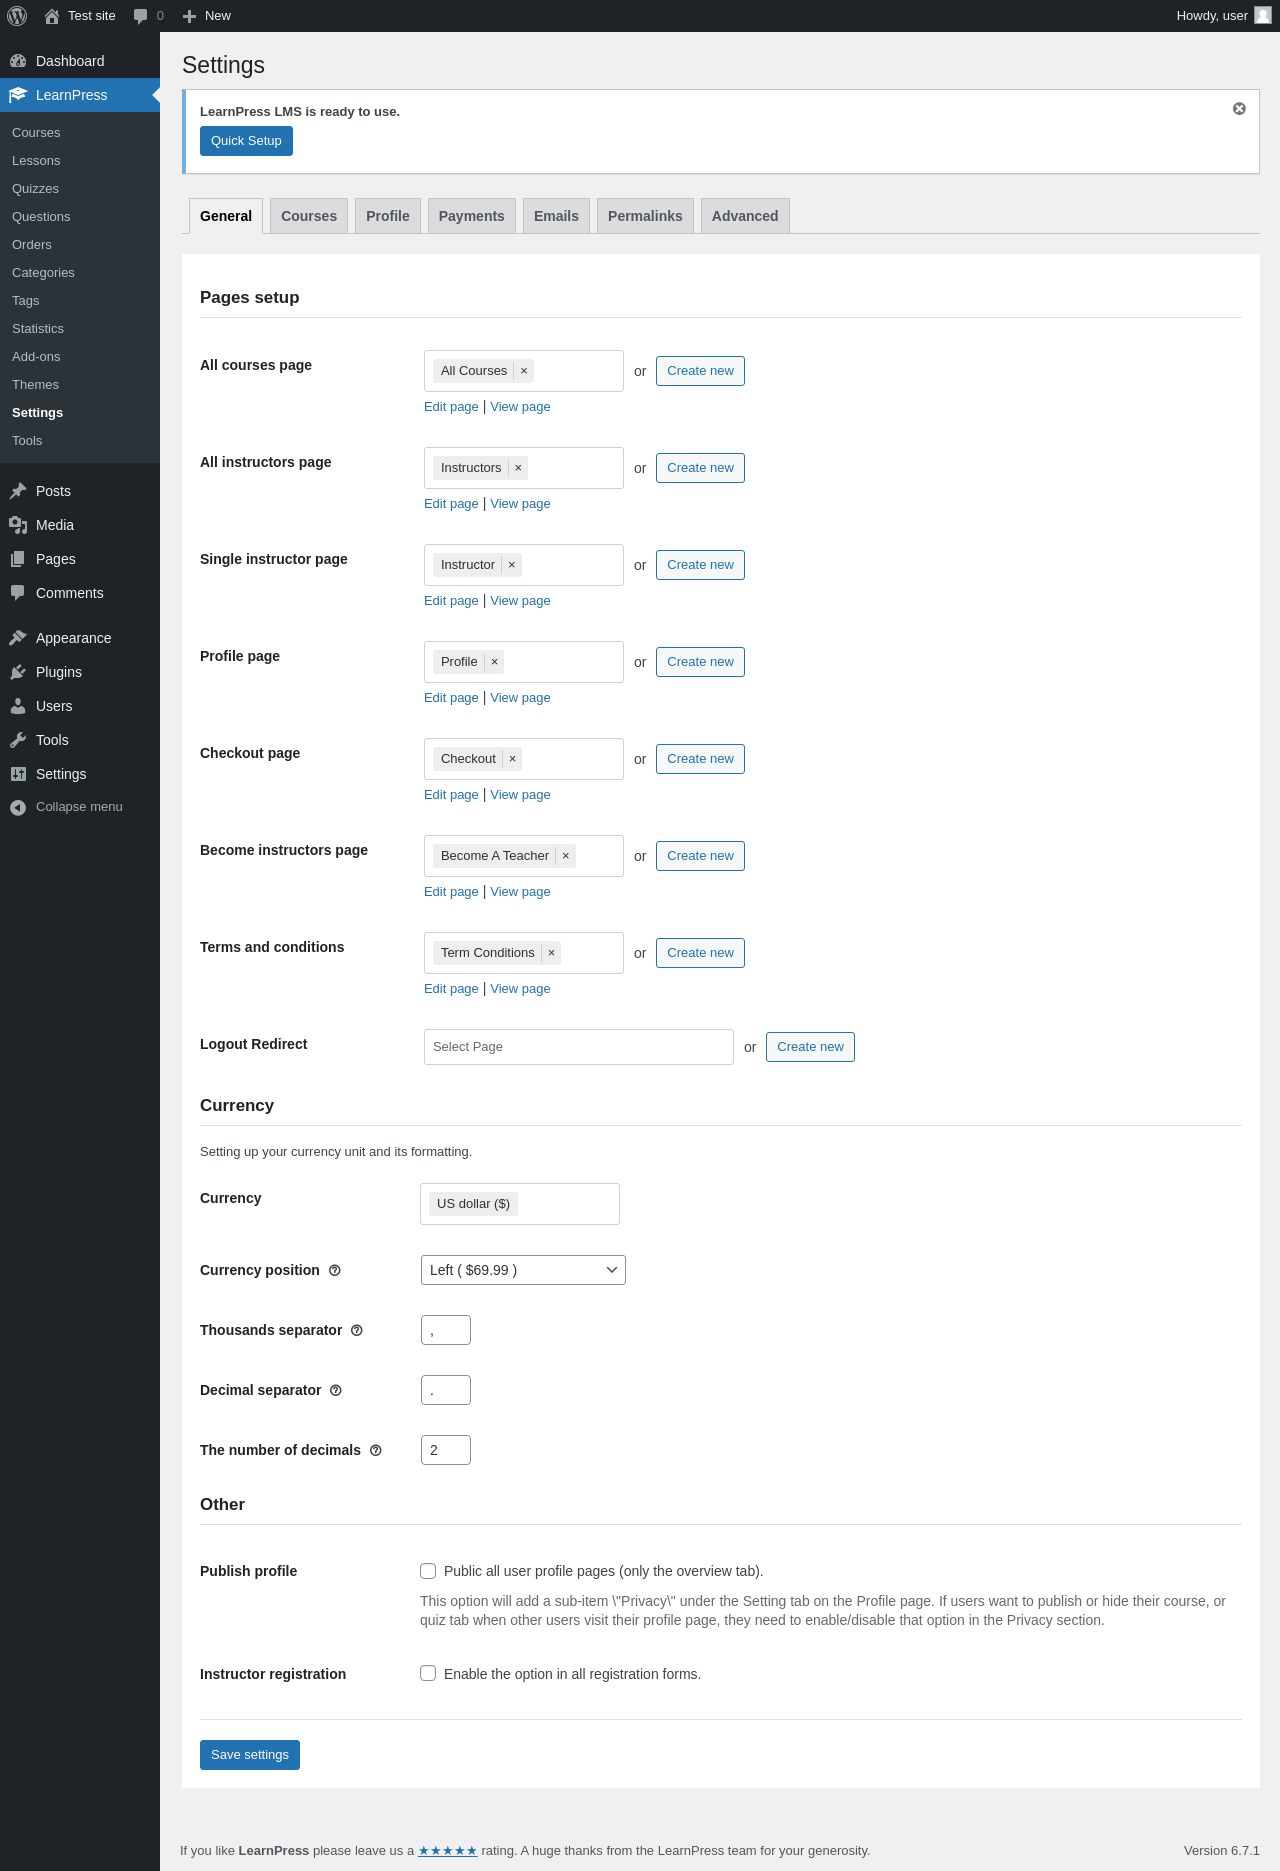Switch to the Payments tab
The image size is (1280, 1871).
click(471, 216)
